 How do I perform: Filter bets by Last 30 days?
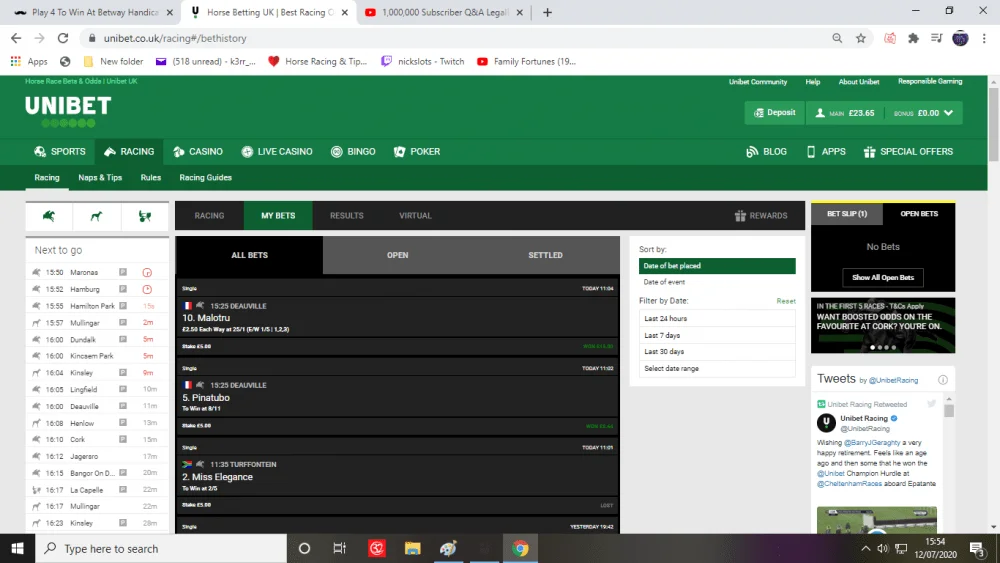[717, 351]
